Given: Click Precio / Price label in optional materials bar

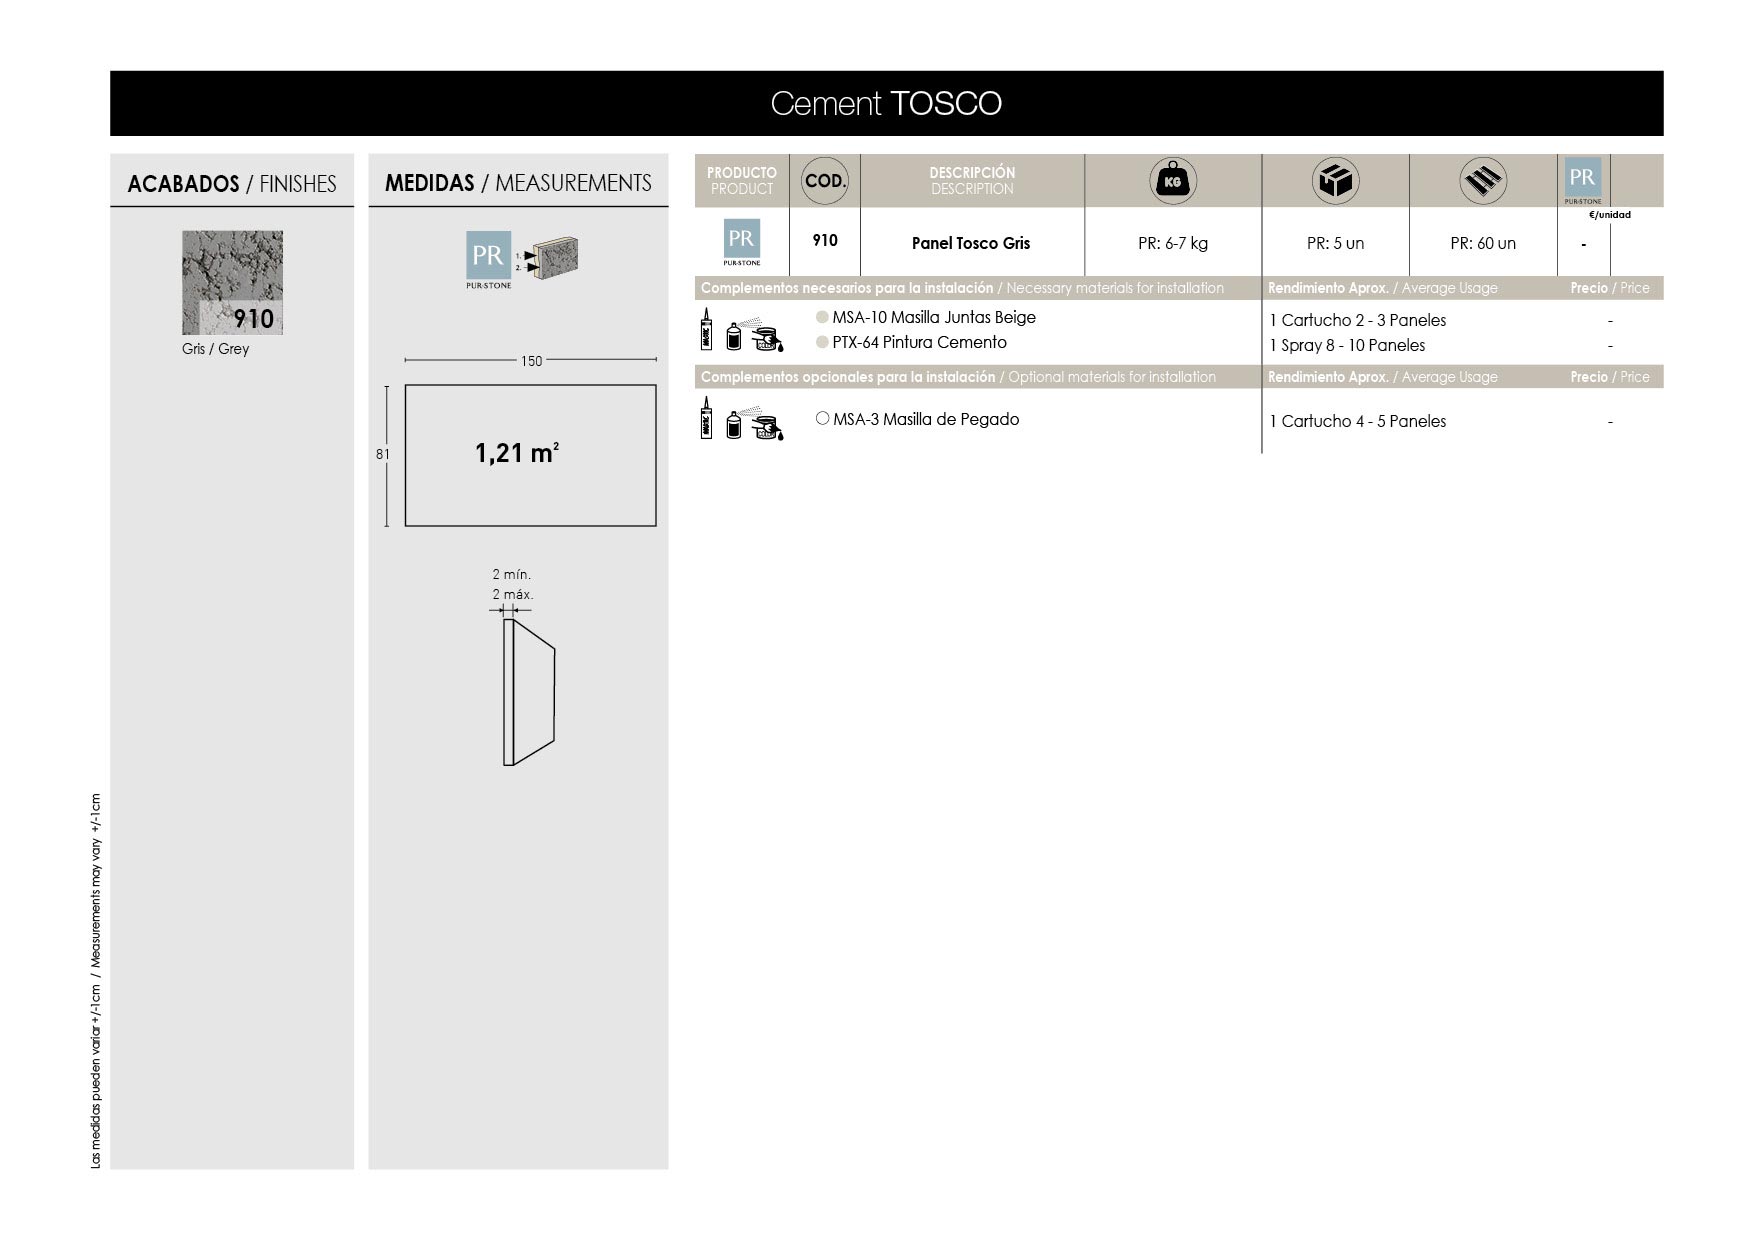Looking at the screenshot, I should (x=1610, y=377).
